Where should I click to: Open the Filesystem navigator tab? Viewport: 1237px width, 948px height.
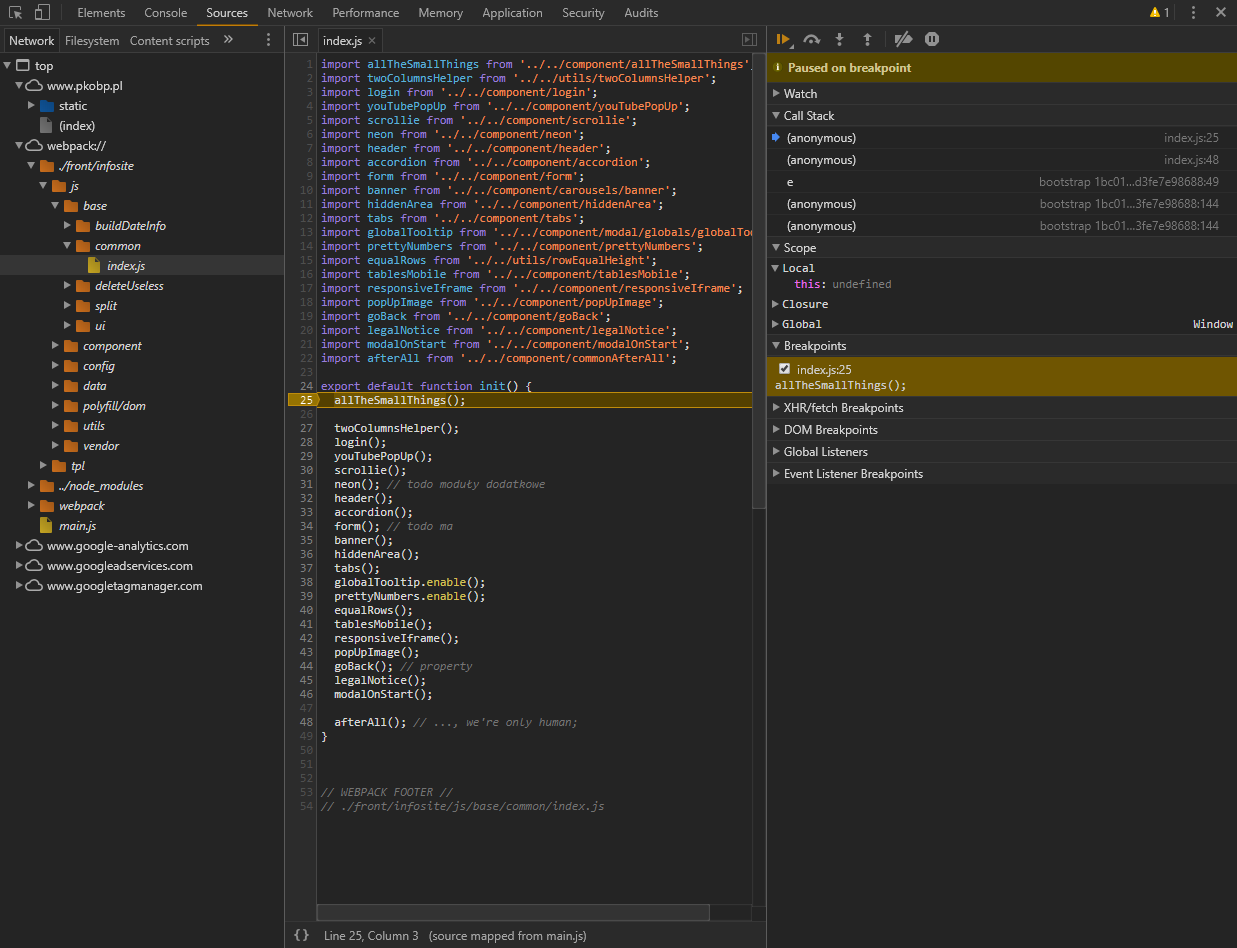(x=92, y=41)
